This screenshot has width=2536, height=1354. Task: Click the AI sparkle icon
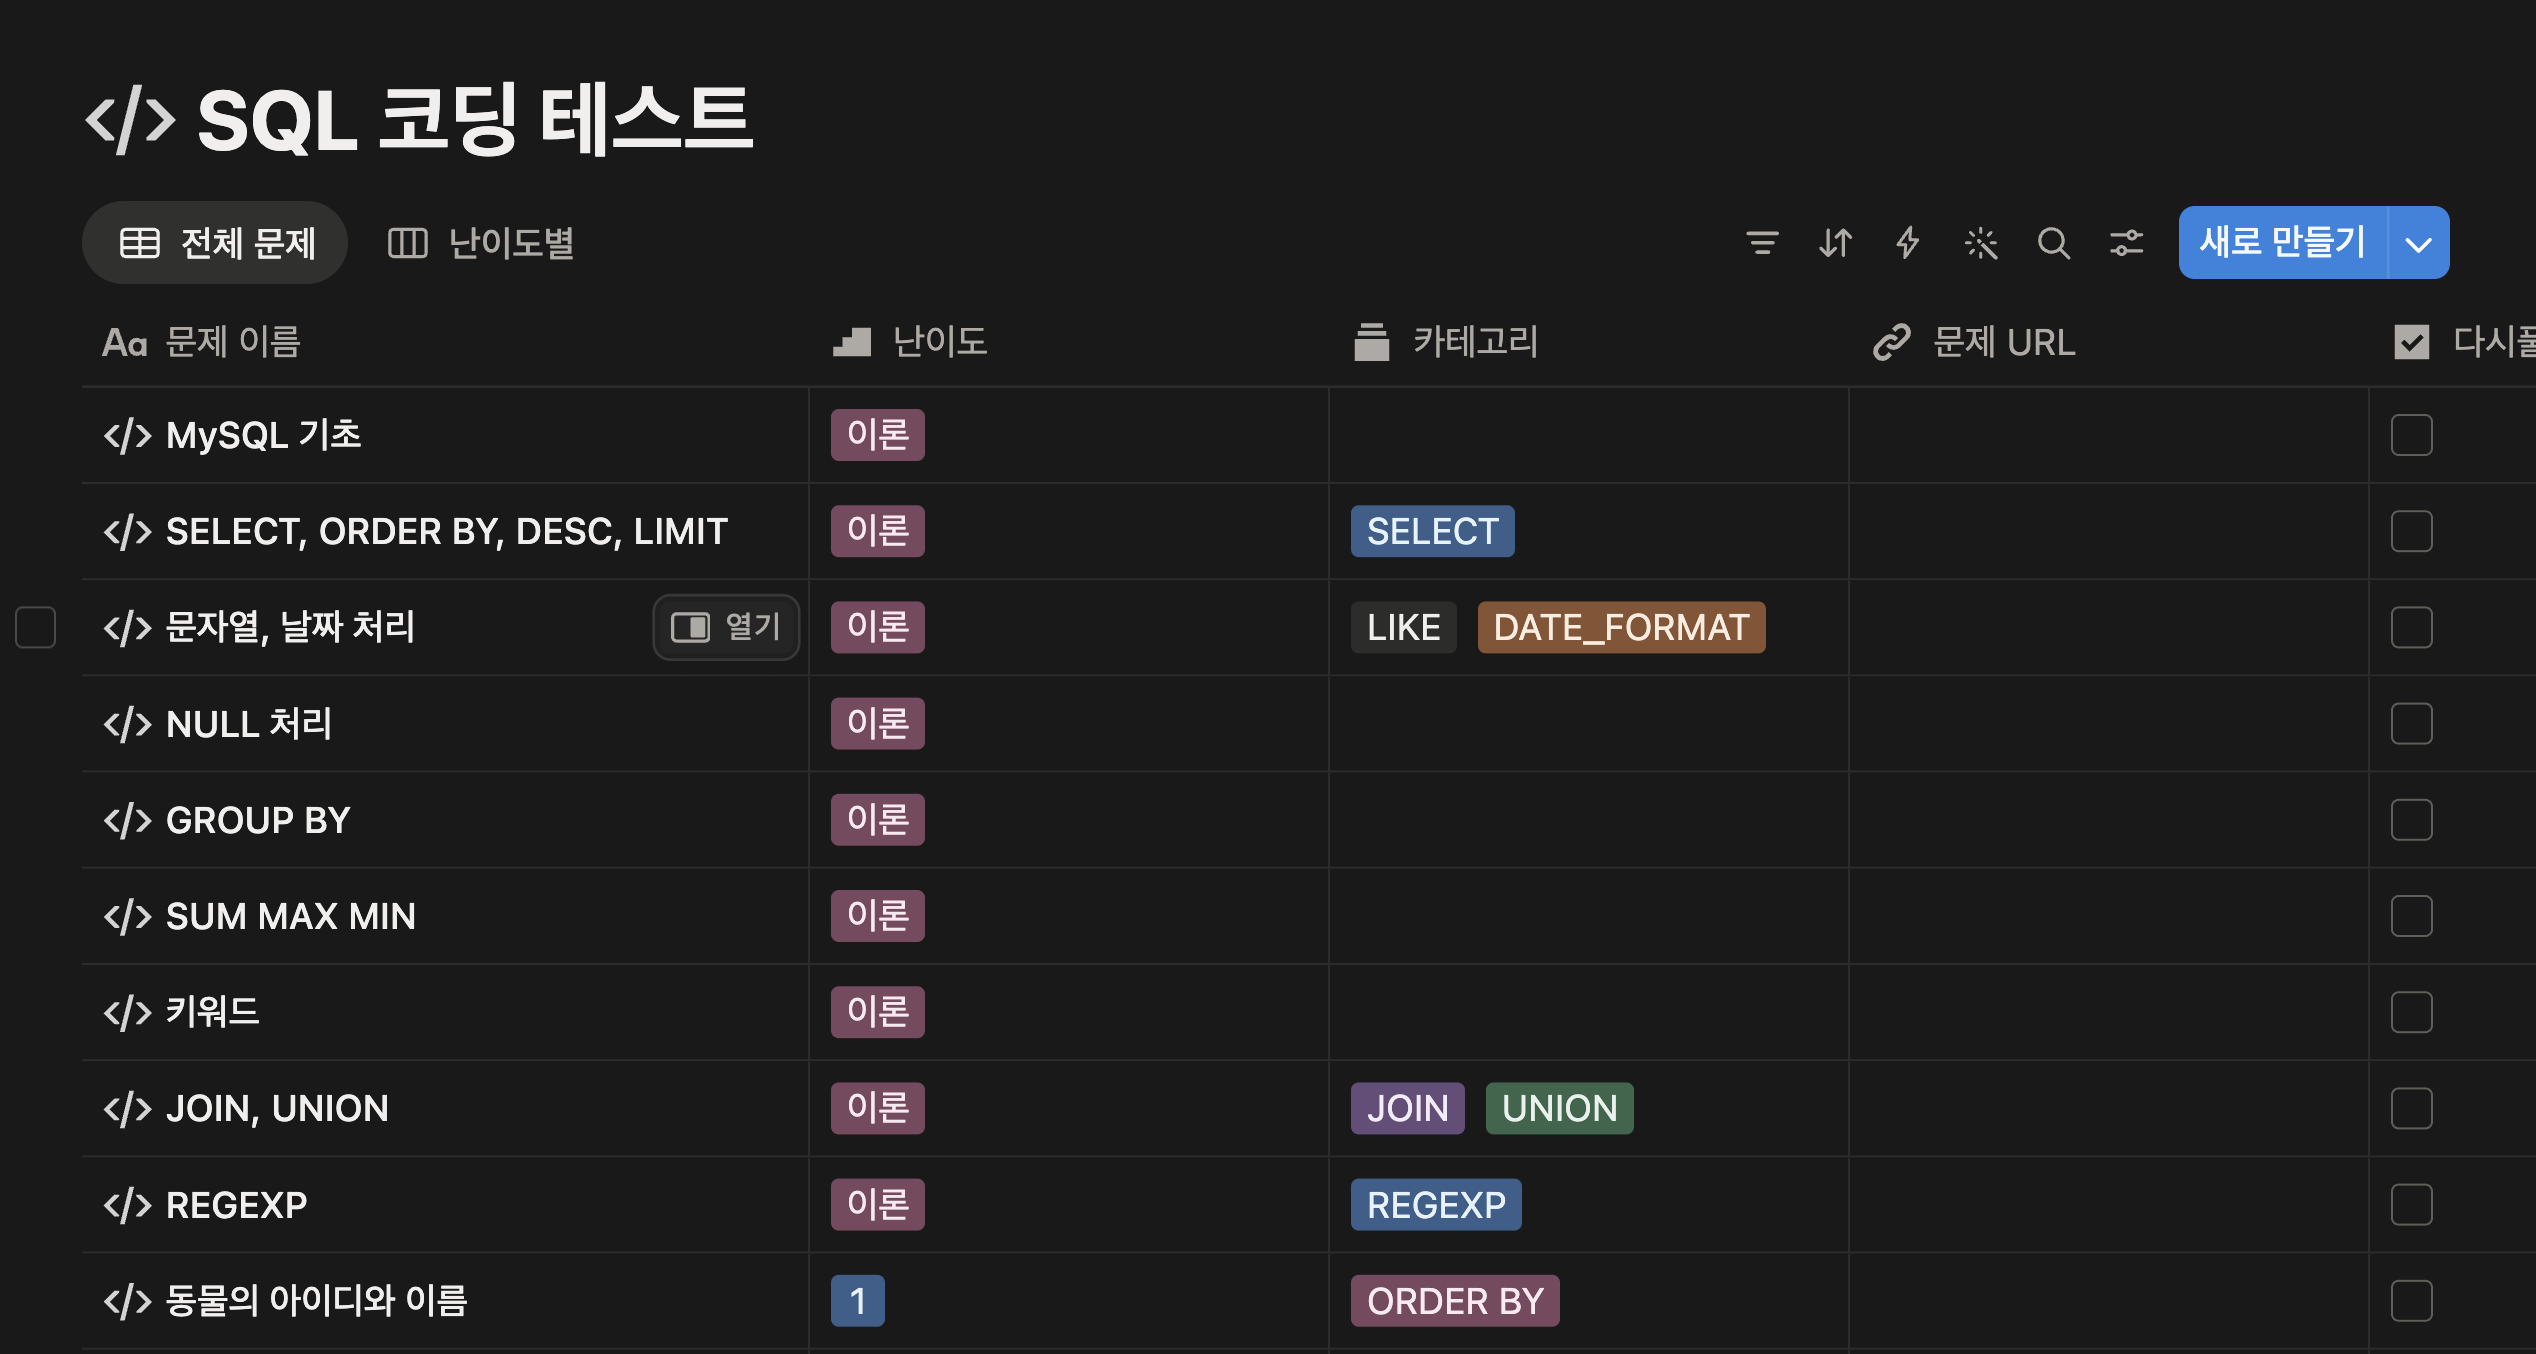point(1980,243)
